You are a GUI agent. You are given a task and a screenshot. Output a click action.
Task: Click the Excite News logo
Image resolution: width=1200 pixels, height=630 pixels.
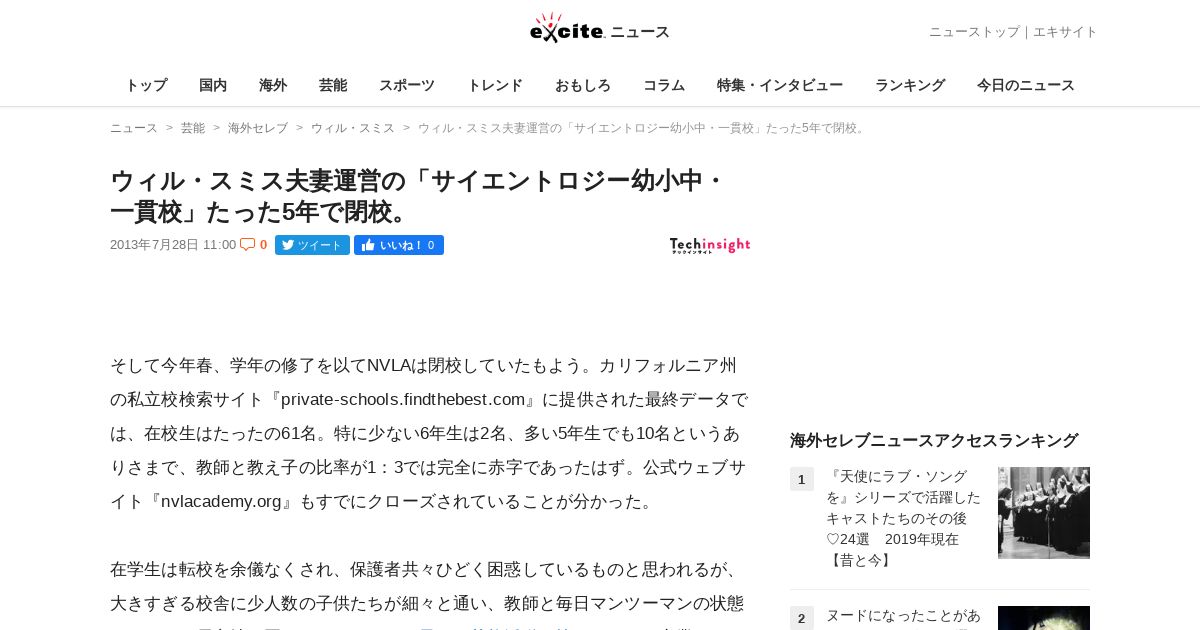(600, 28)
